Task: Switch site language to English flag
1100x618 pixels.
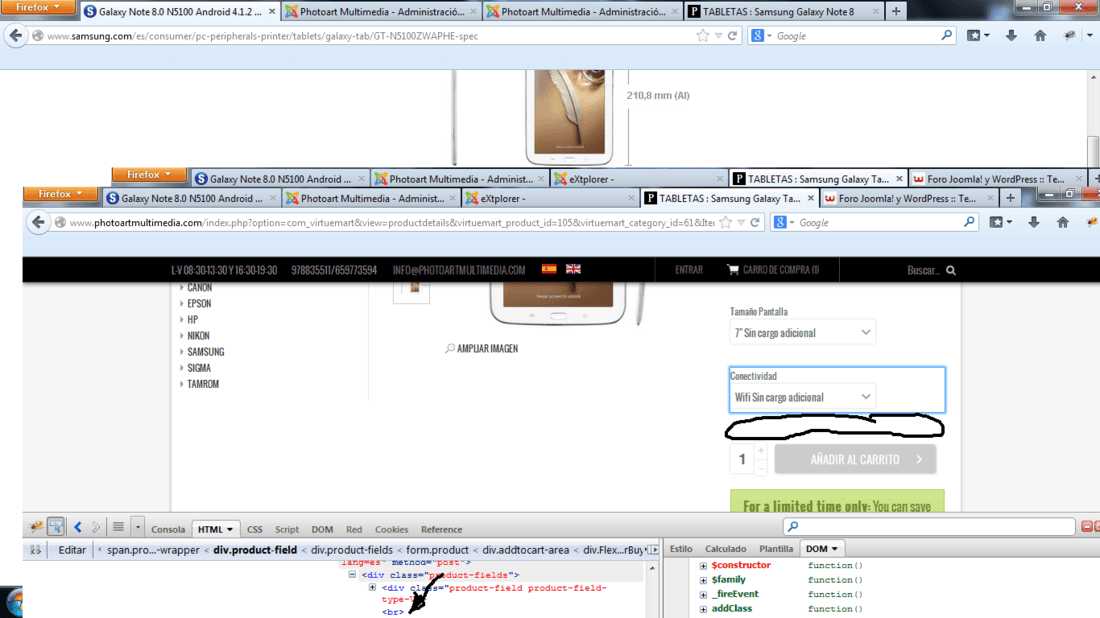Action: [573, 269]
